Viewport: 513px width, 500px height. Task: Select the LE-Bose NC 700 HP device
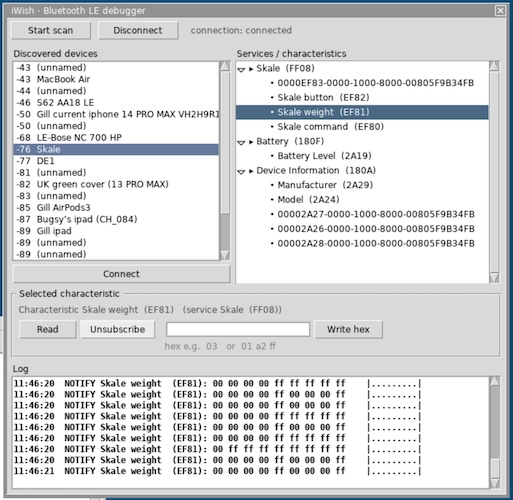(x=116, y=138)
